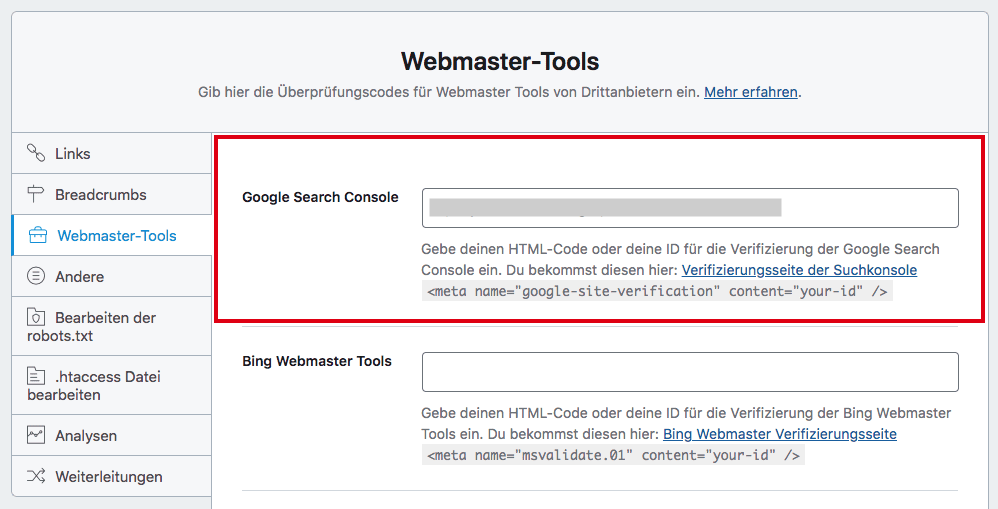The width and height of the screenshot is (998, 509).
Task: Click the Bing Webmaster Tools label
Action: click(x=317, y=361)
